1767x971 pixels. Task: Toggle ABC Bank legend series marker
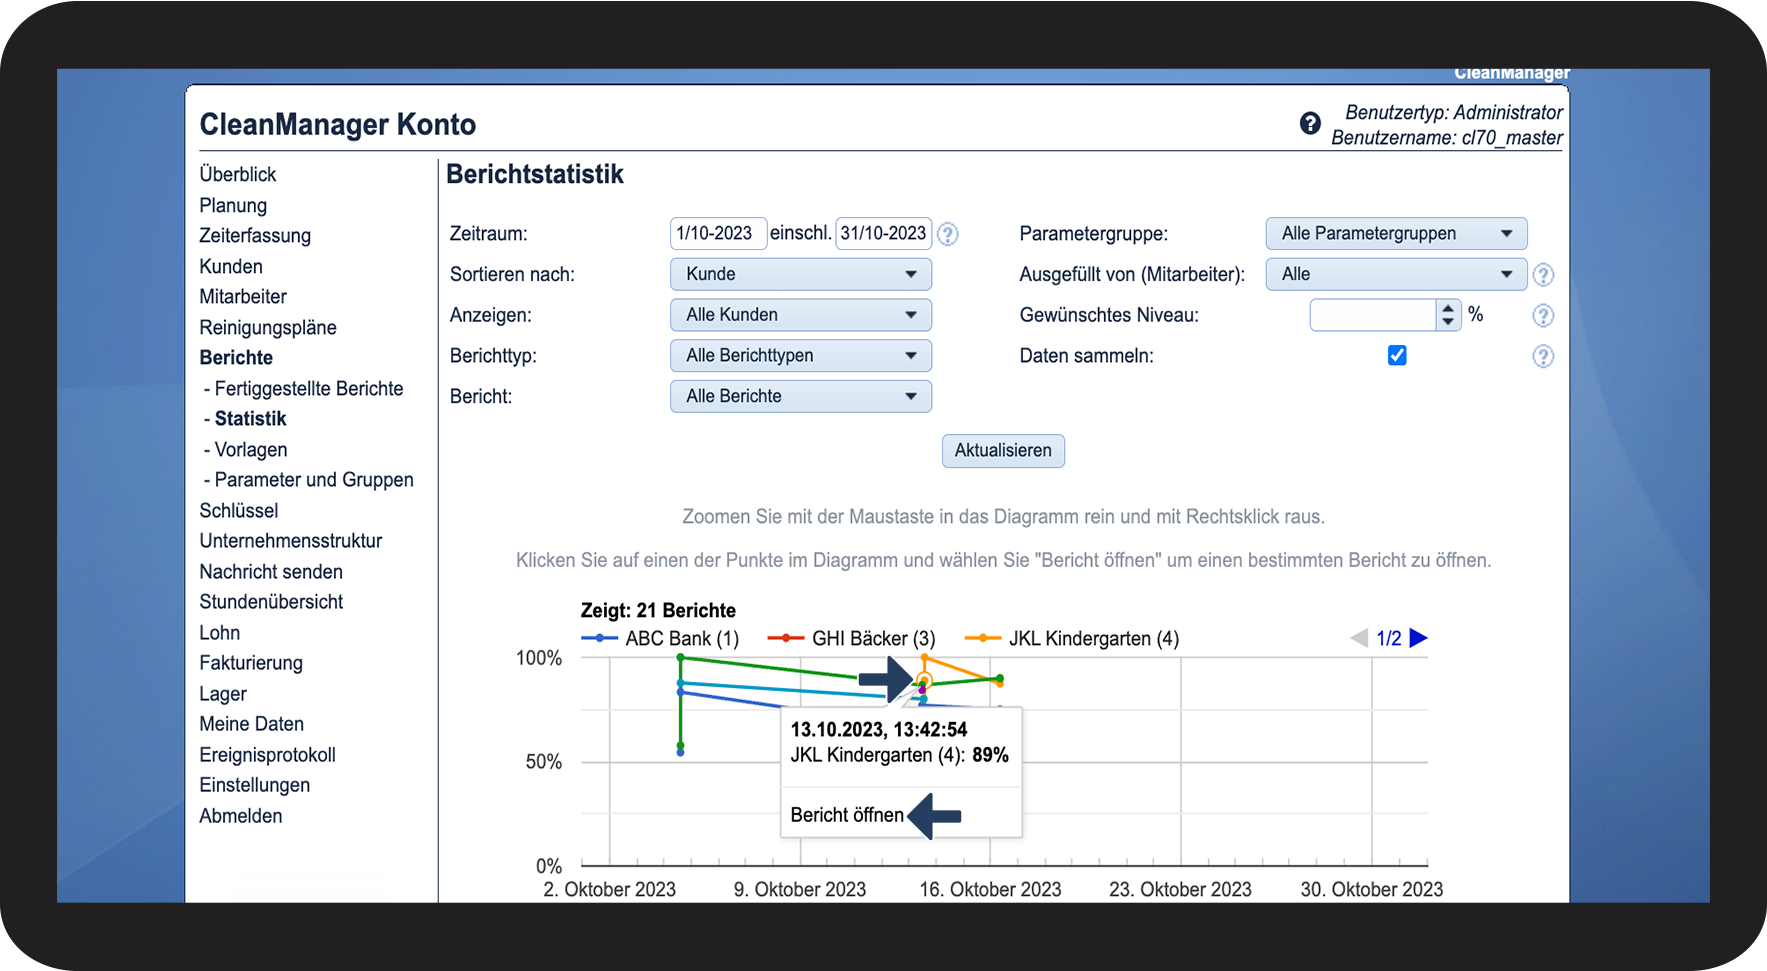pyautogui.click(x=599, y=638)
